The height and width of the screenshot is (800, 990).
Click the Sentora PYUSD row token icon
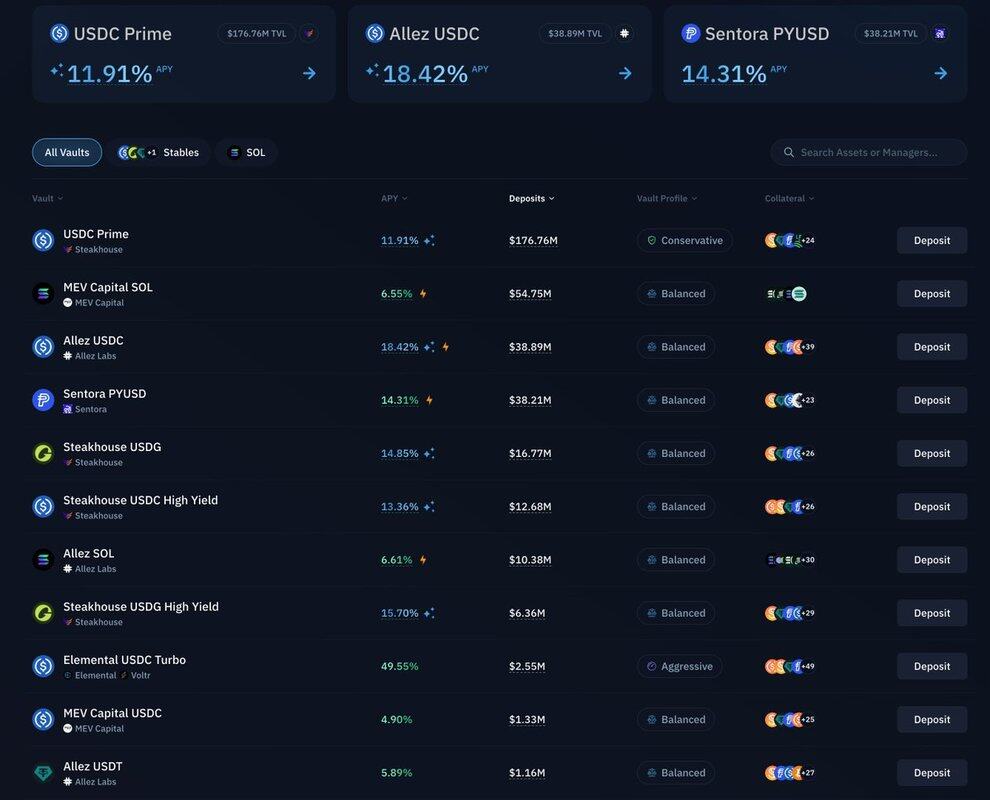coord(43,400)
